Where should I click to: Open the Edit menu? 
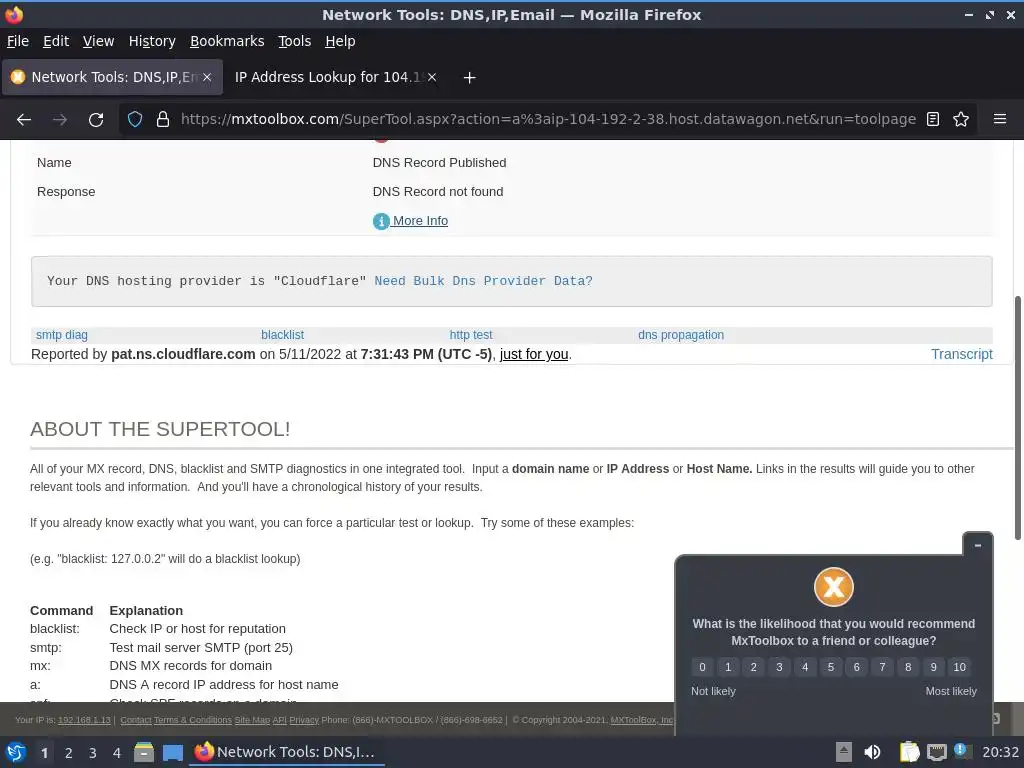tap(56, 41)
